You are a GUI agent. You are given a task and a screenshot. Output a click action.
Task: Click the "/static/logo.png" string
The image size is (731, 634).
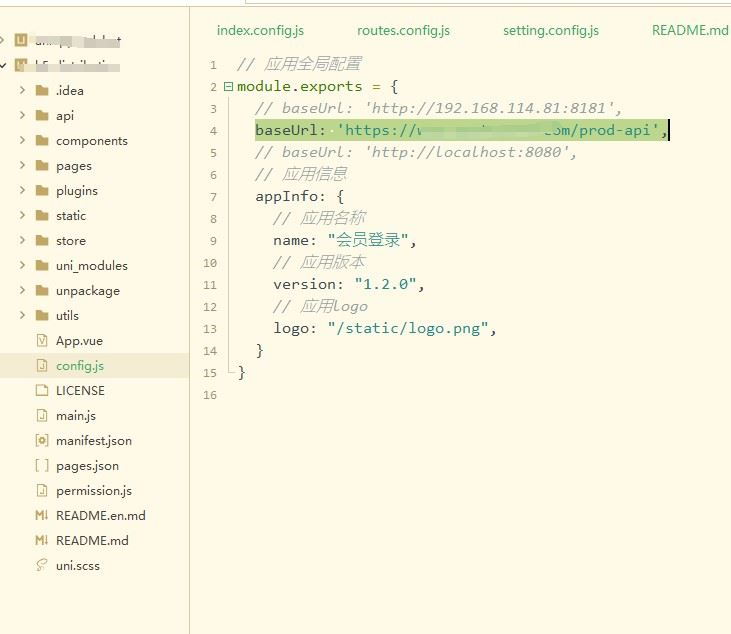(x=408, y=328)
